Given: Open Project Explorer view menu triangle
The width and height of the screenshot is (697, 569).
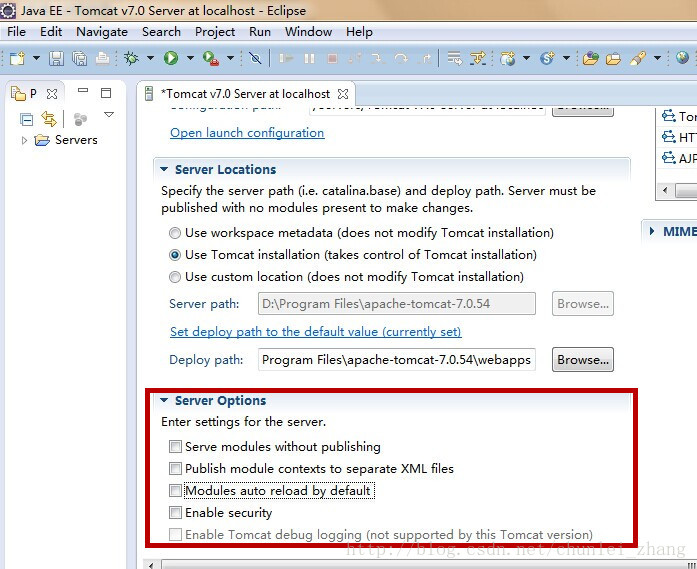Looking at the screenshot, I should (109, 115).
